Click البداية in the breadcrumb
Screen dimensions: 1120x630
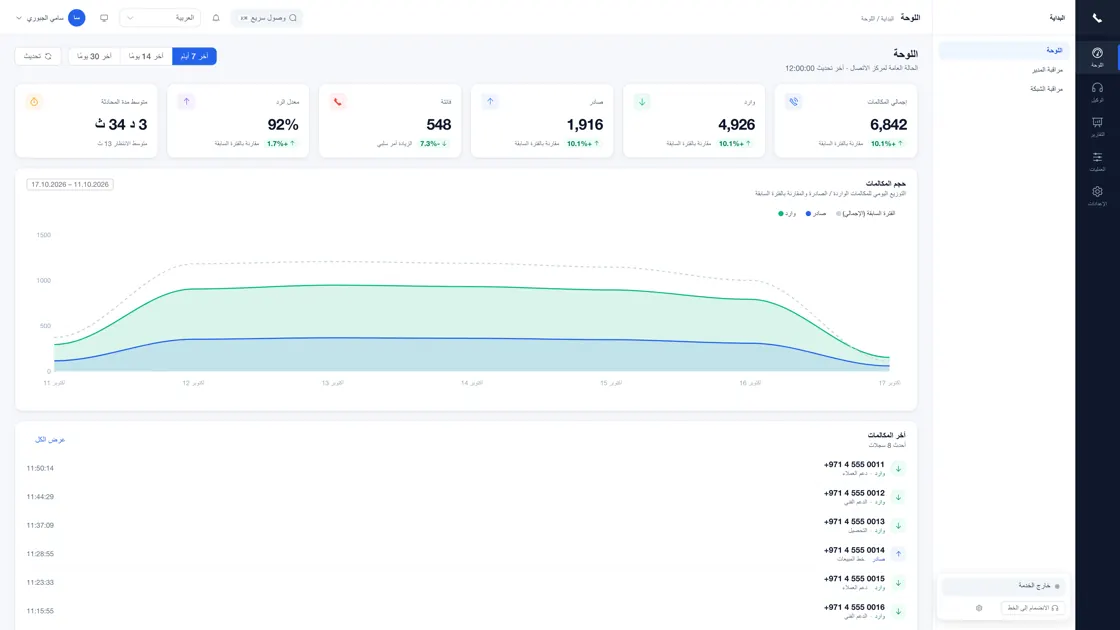[887, 19]
